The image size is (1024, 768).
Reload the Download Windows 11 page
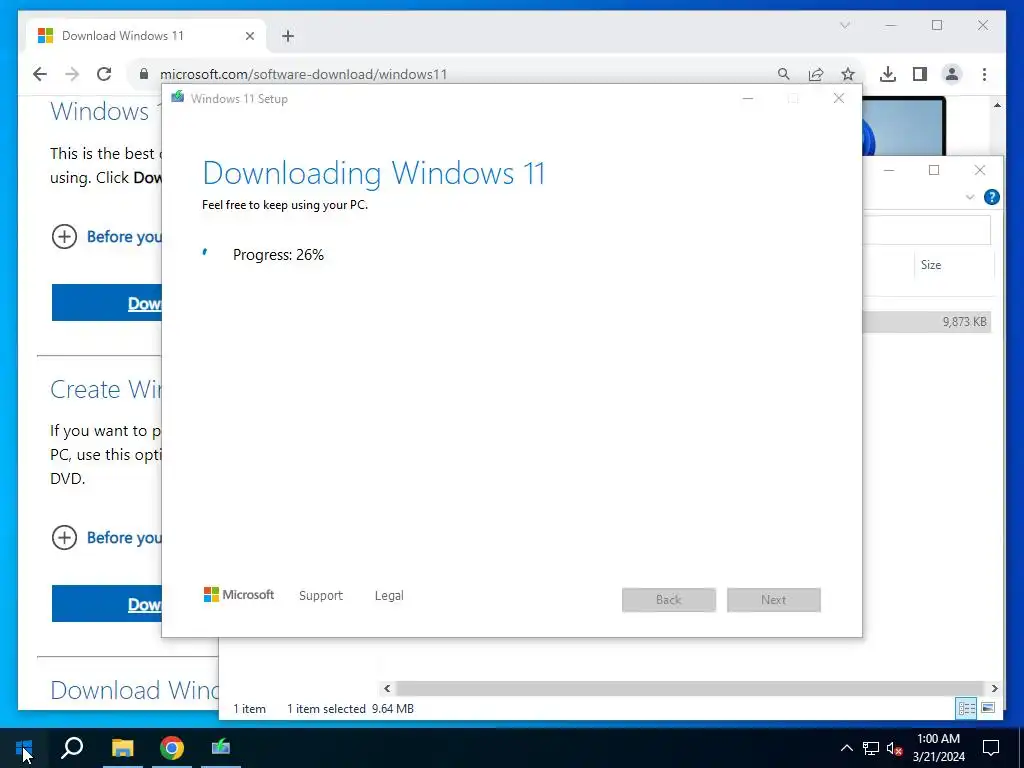point(104,74)
